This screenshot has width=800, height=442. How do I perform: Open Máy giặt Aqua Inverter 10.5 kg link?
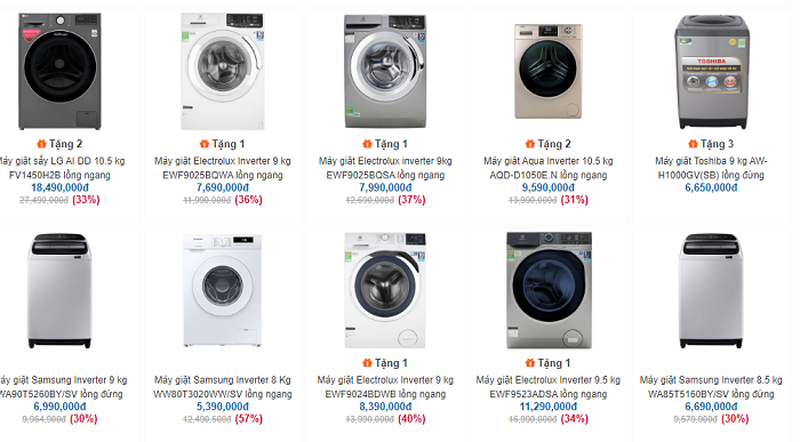coord(548,160)
